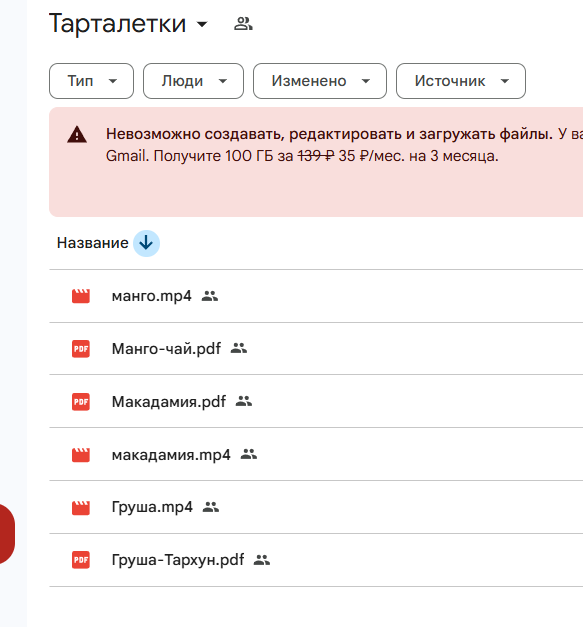This screenshot has height=627, width=583.
Task: Click the video icon of манго.mp4
Action: click(81, 296)
